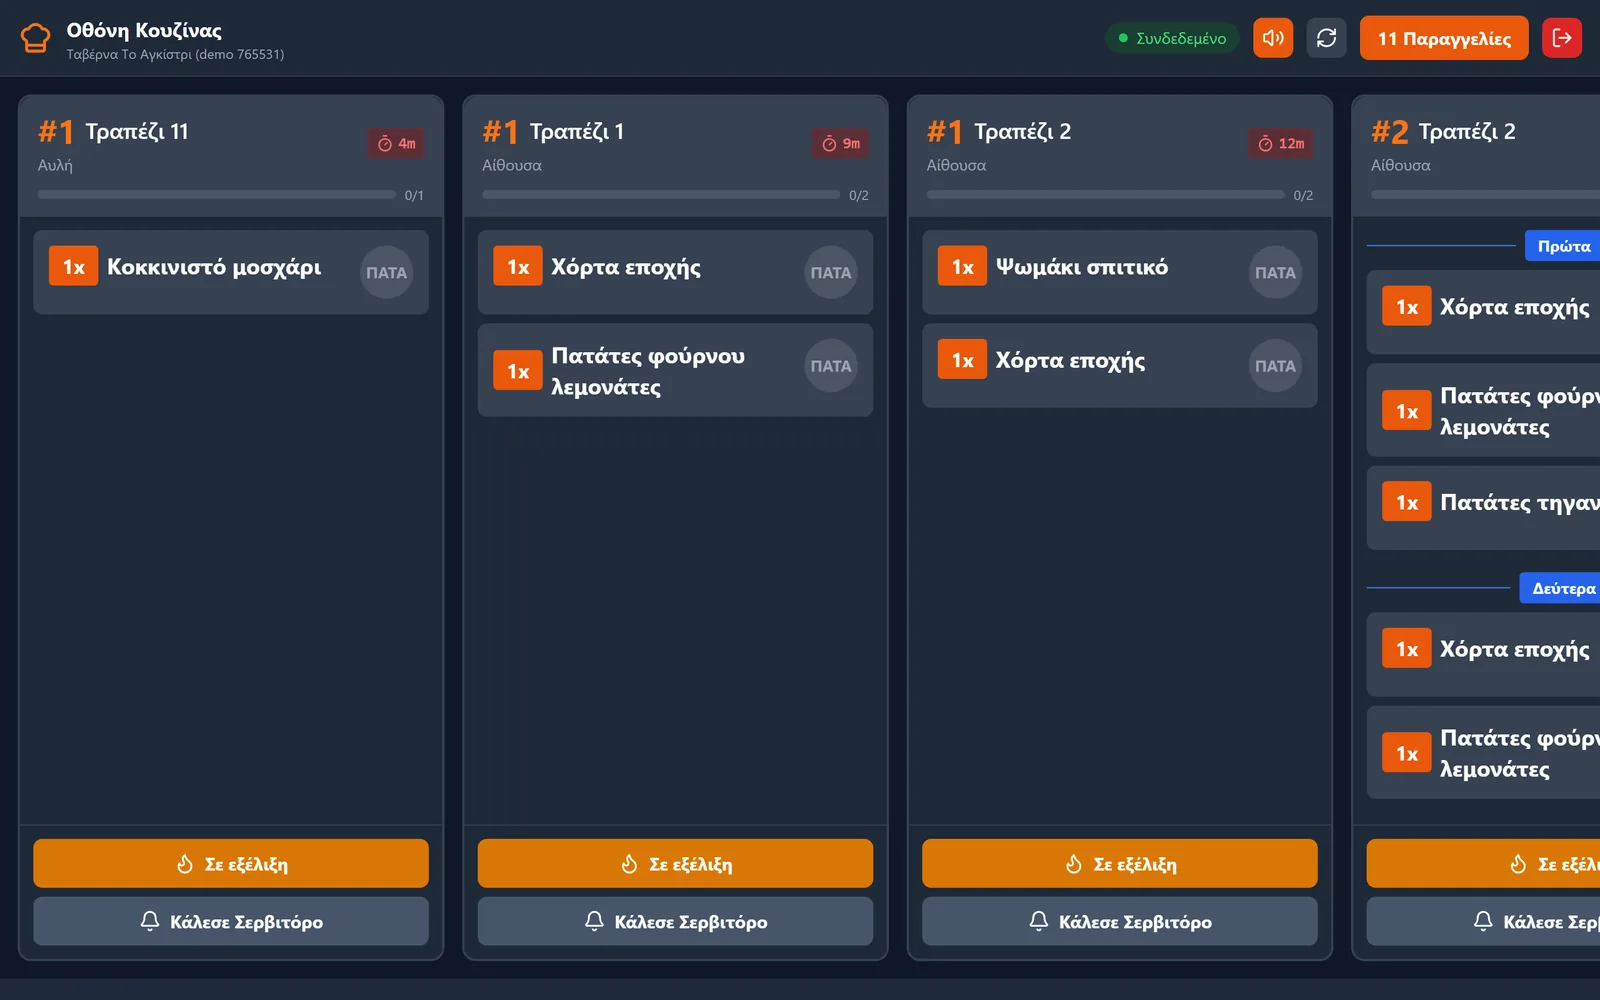The height and width of the screenshot is (1000, 1600).
Task: Tap ΠΑΤΑ for Χόρτα εποχής on Τραπέζι 1
Action: [x=830, y=272]
